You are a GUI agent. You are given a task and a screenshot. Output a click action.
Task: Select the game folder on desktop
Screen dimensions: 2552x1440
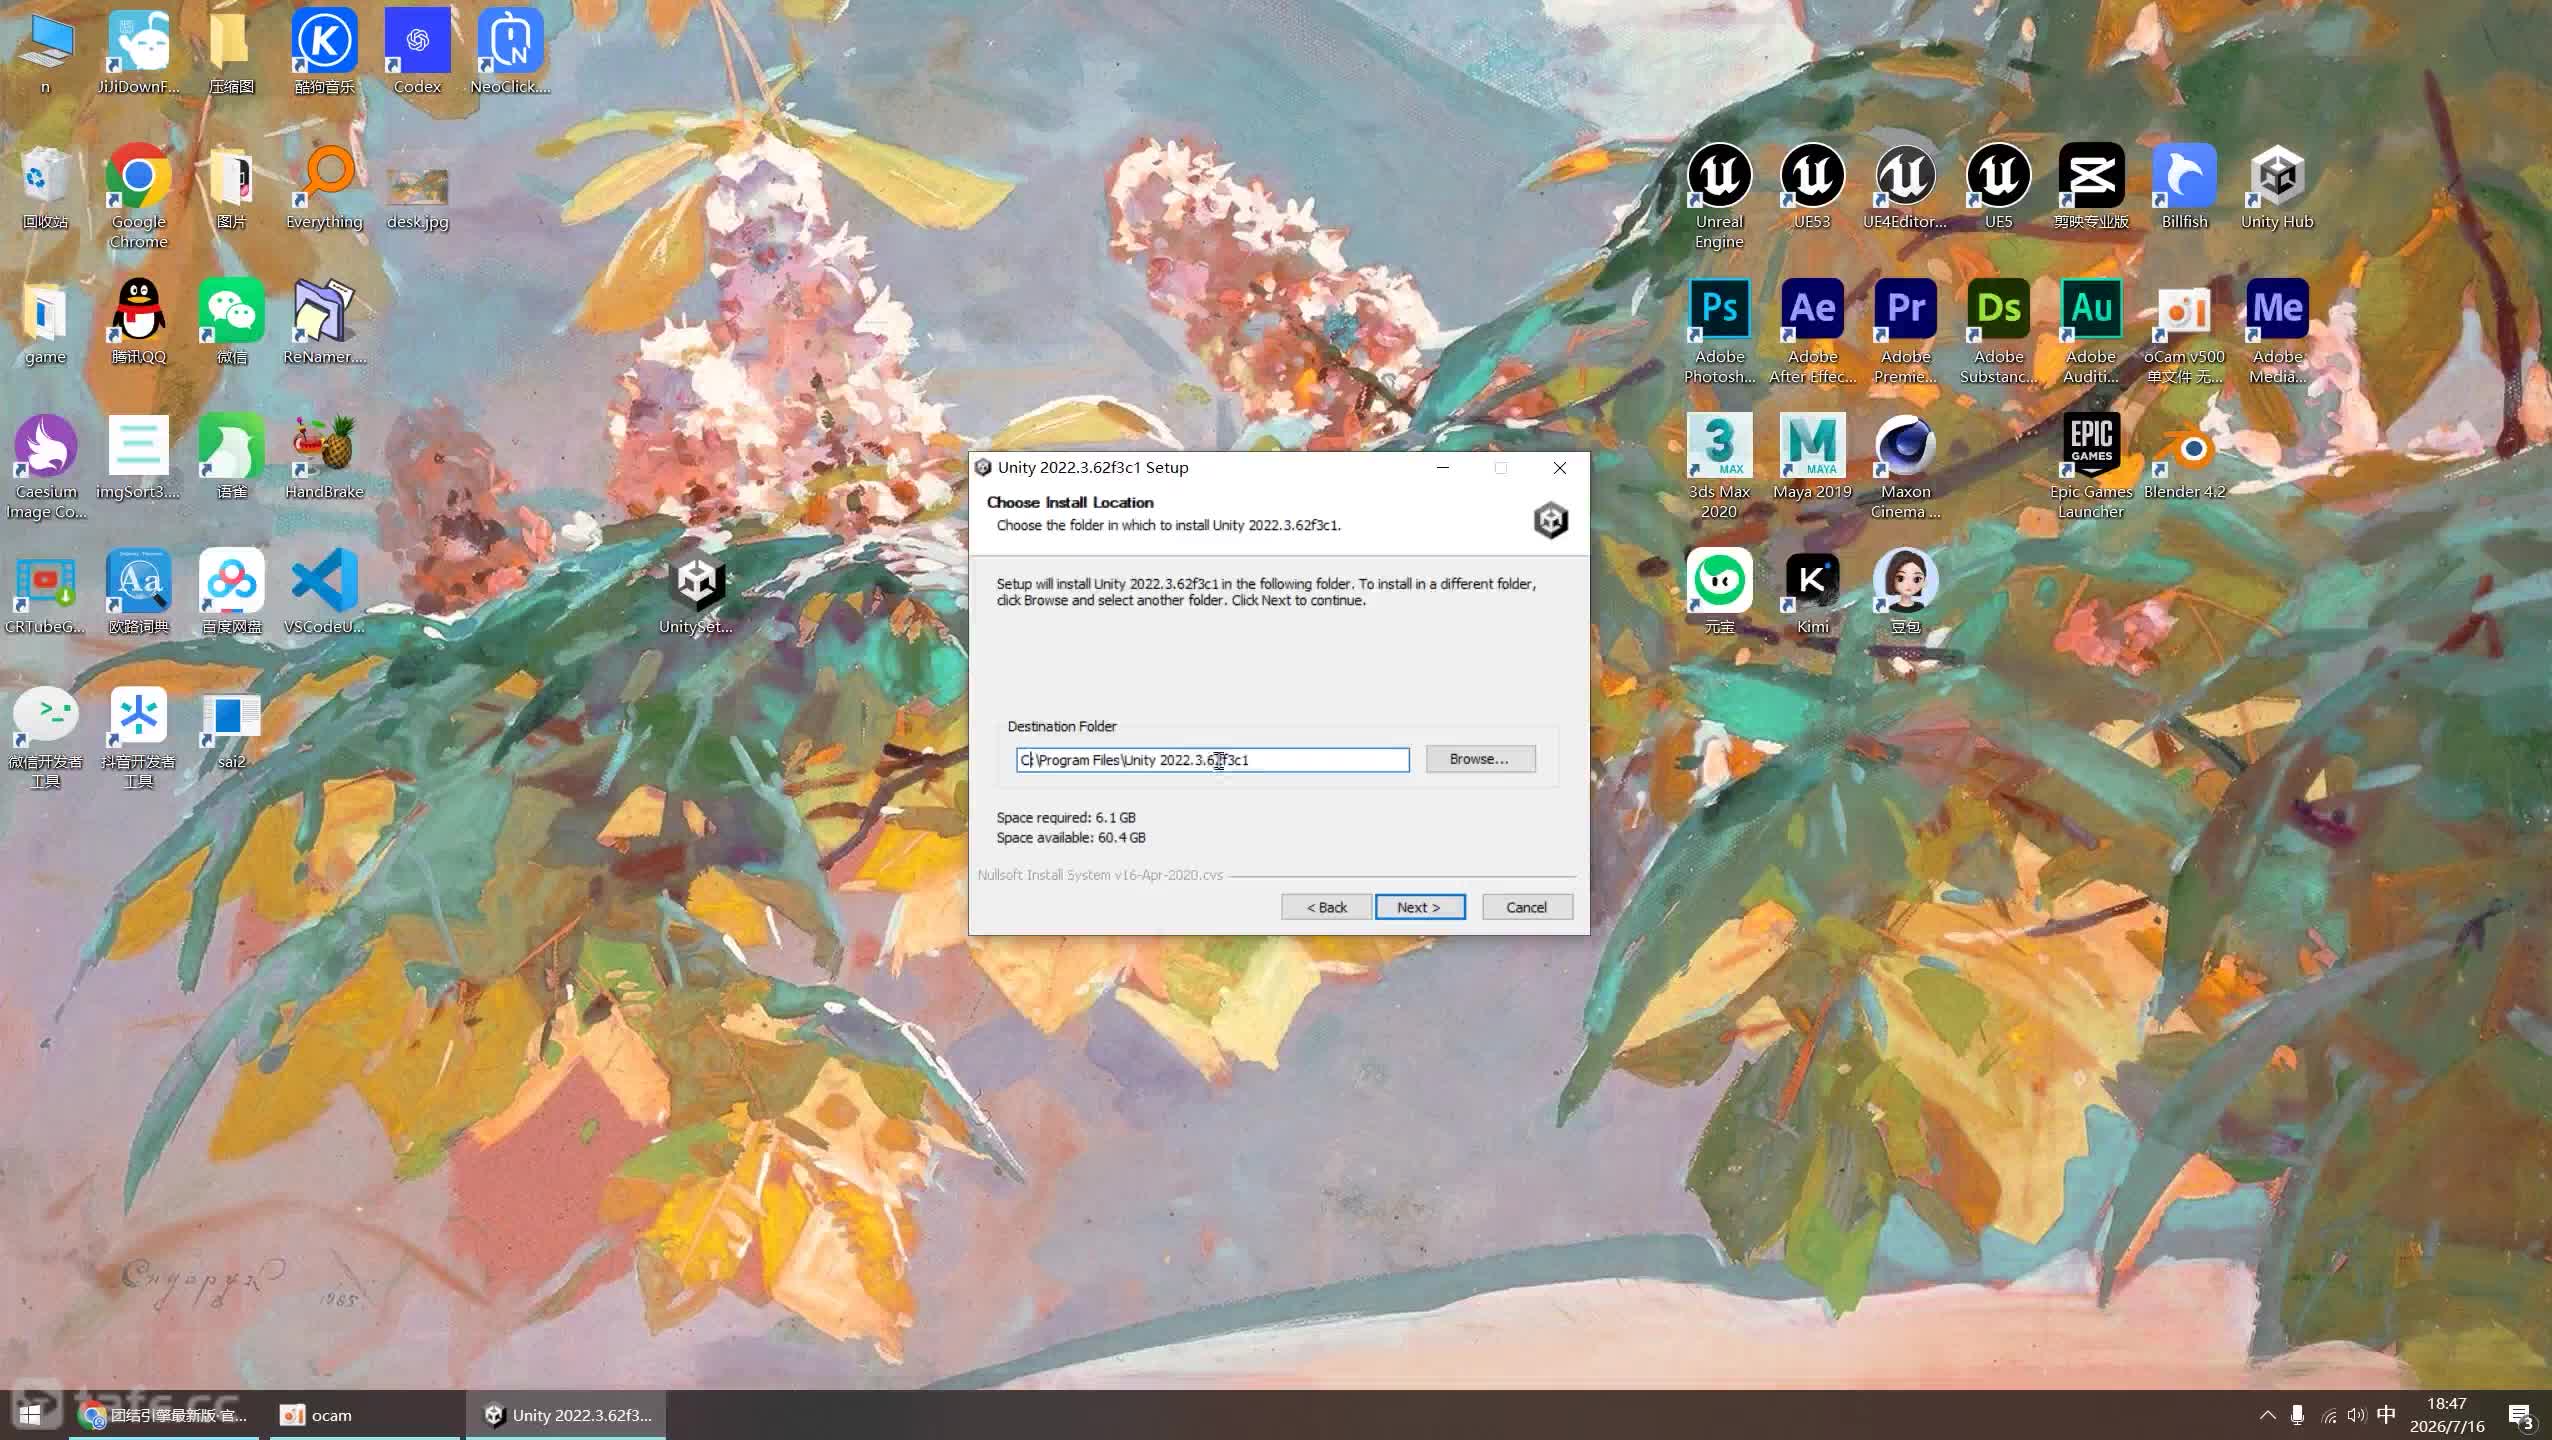pos(45,324)
